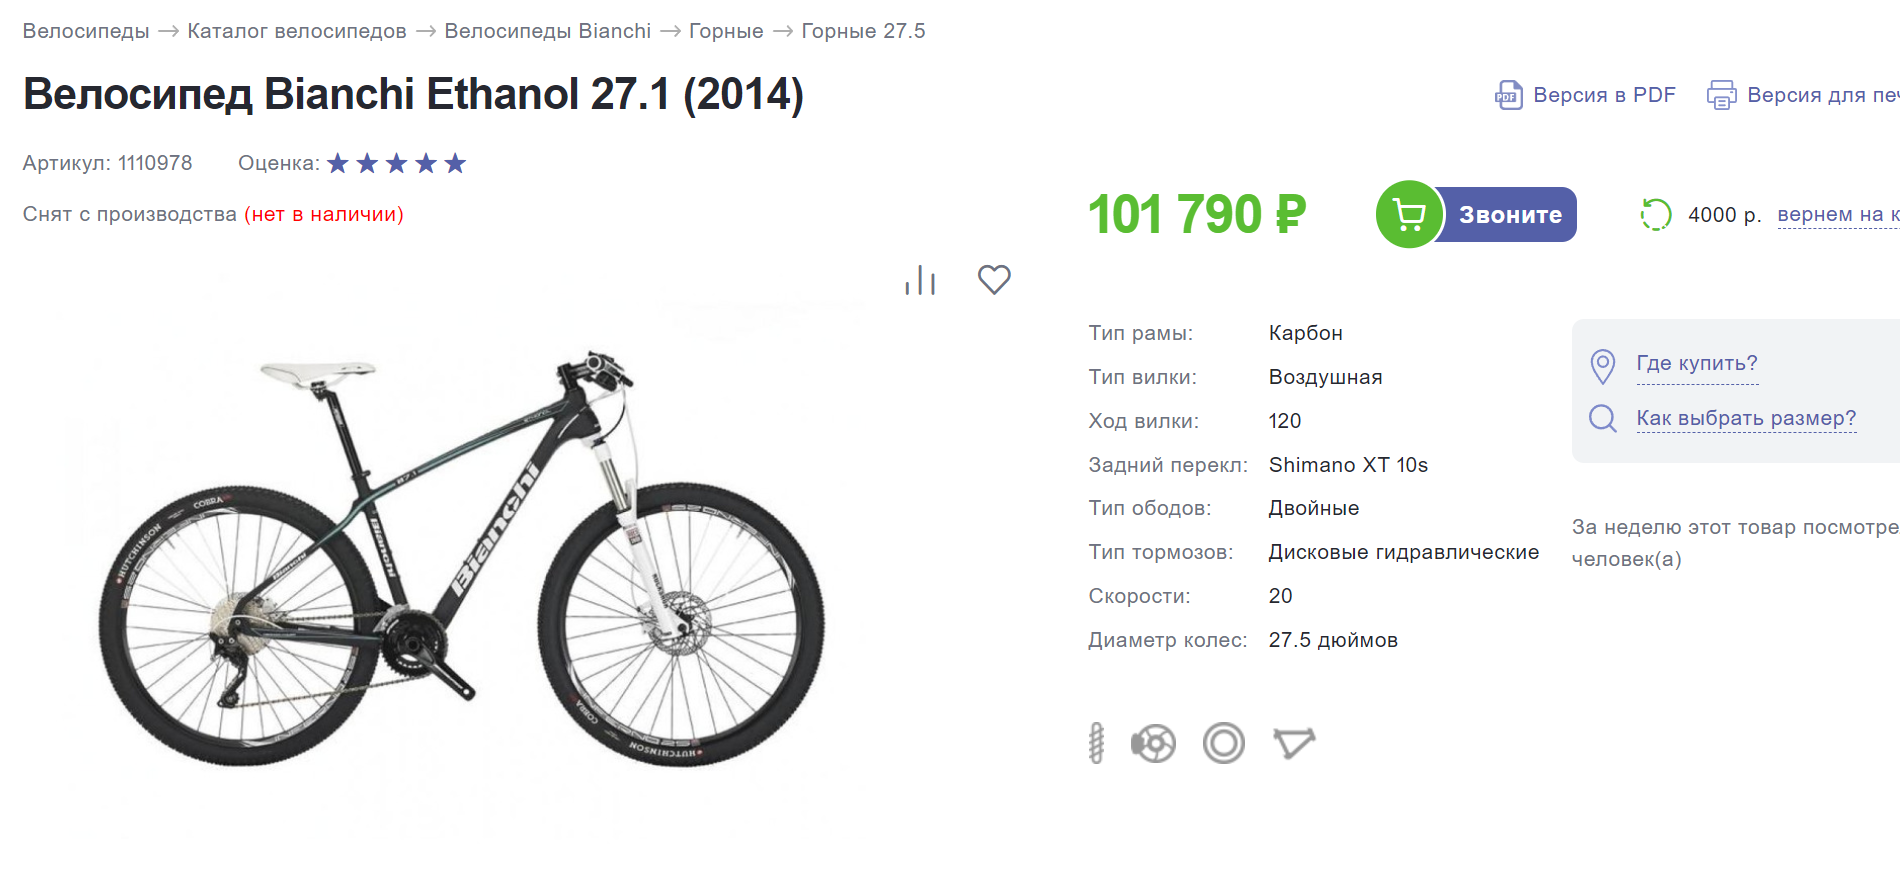Click the suspension fork spring icon

point(1096,743)
